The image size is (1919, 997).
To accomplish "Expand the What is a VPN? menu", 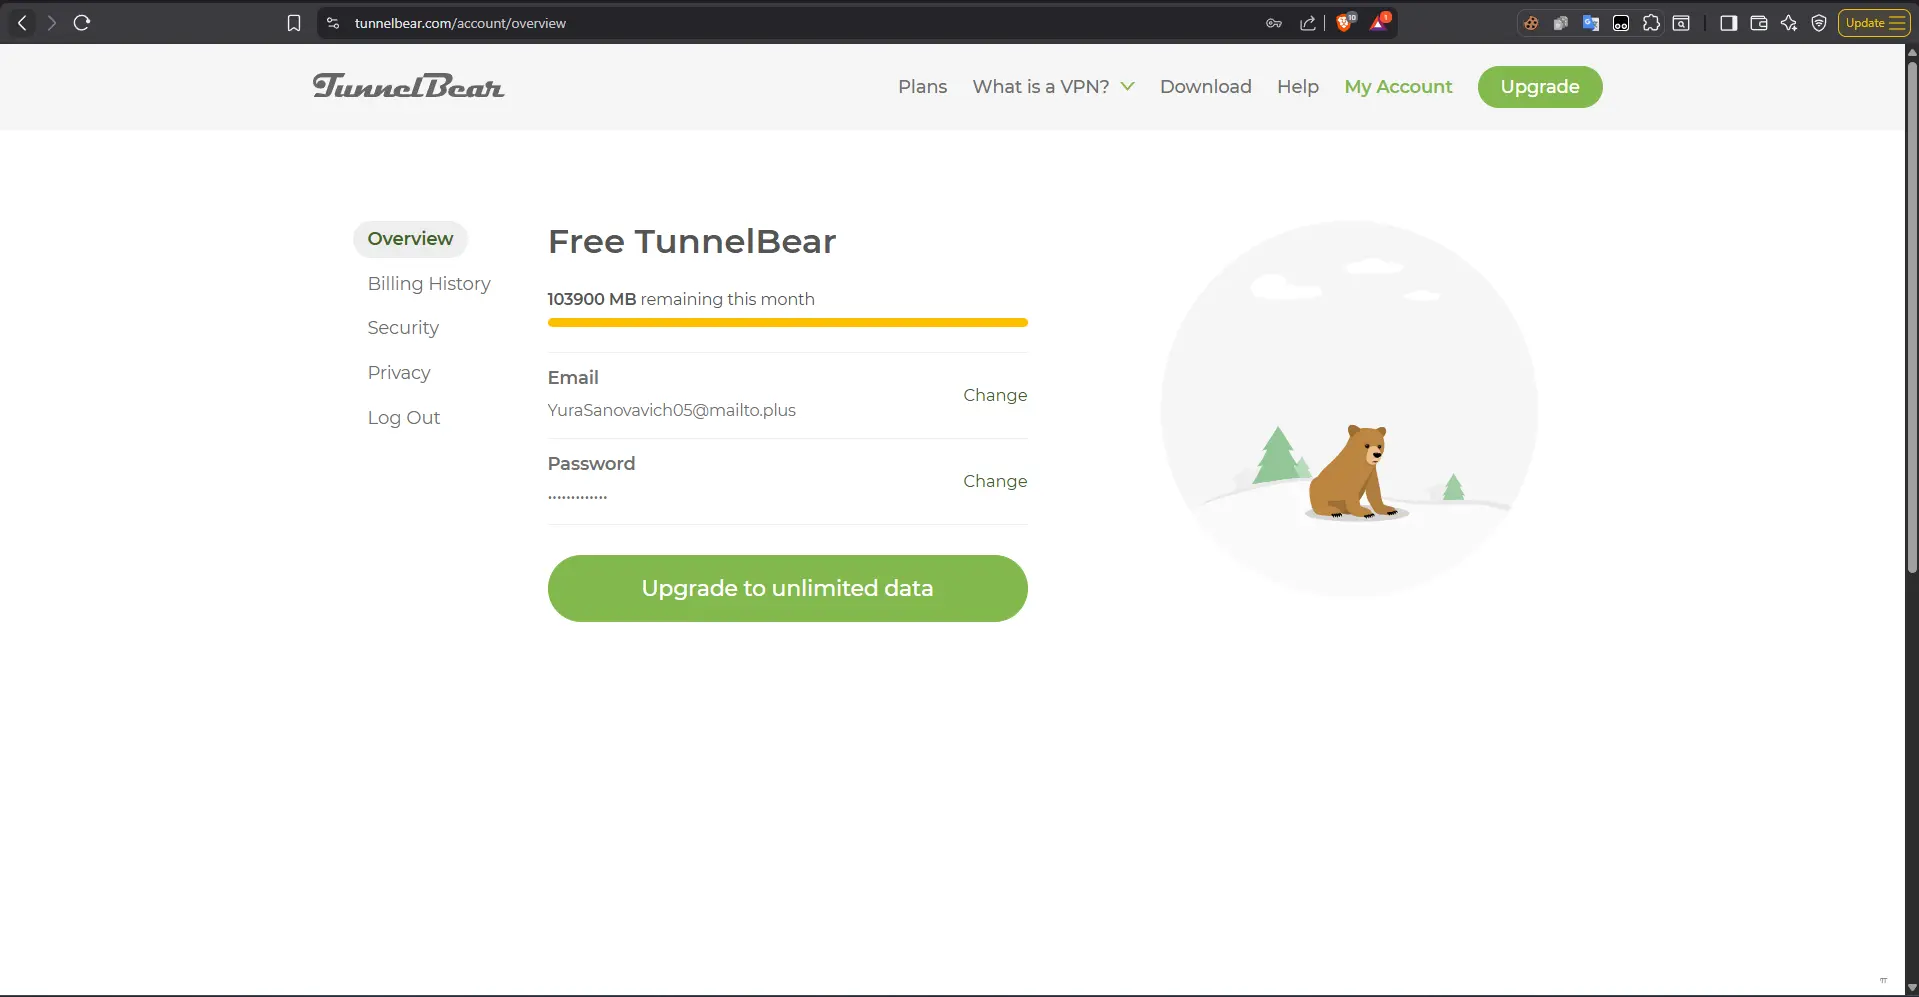I will click(1053, 87).
